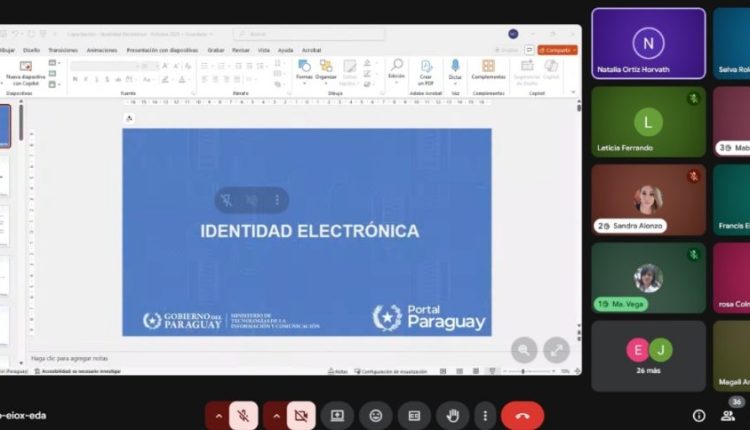Click the '26 más' participants tile

click(648, 356)
